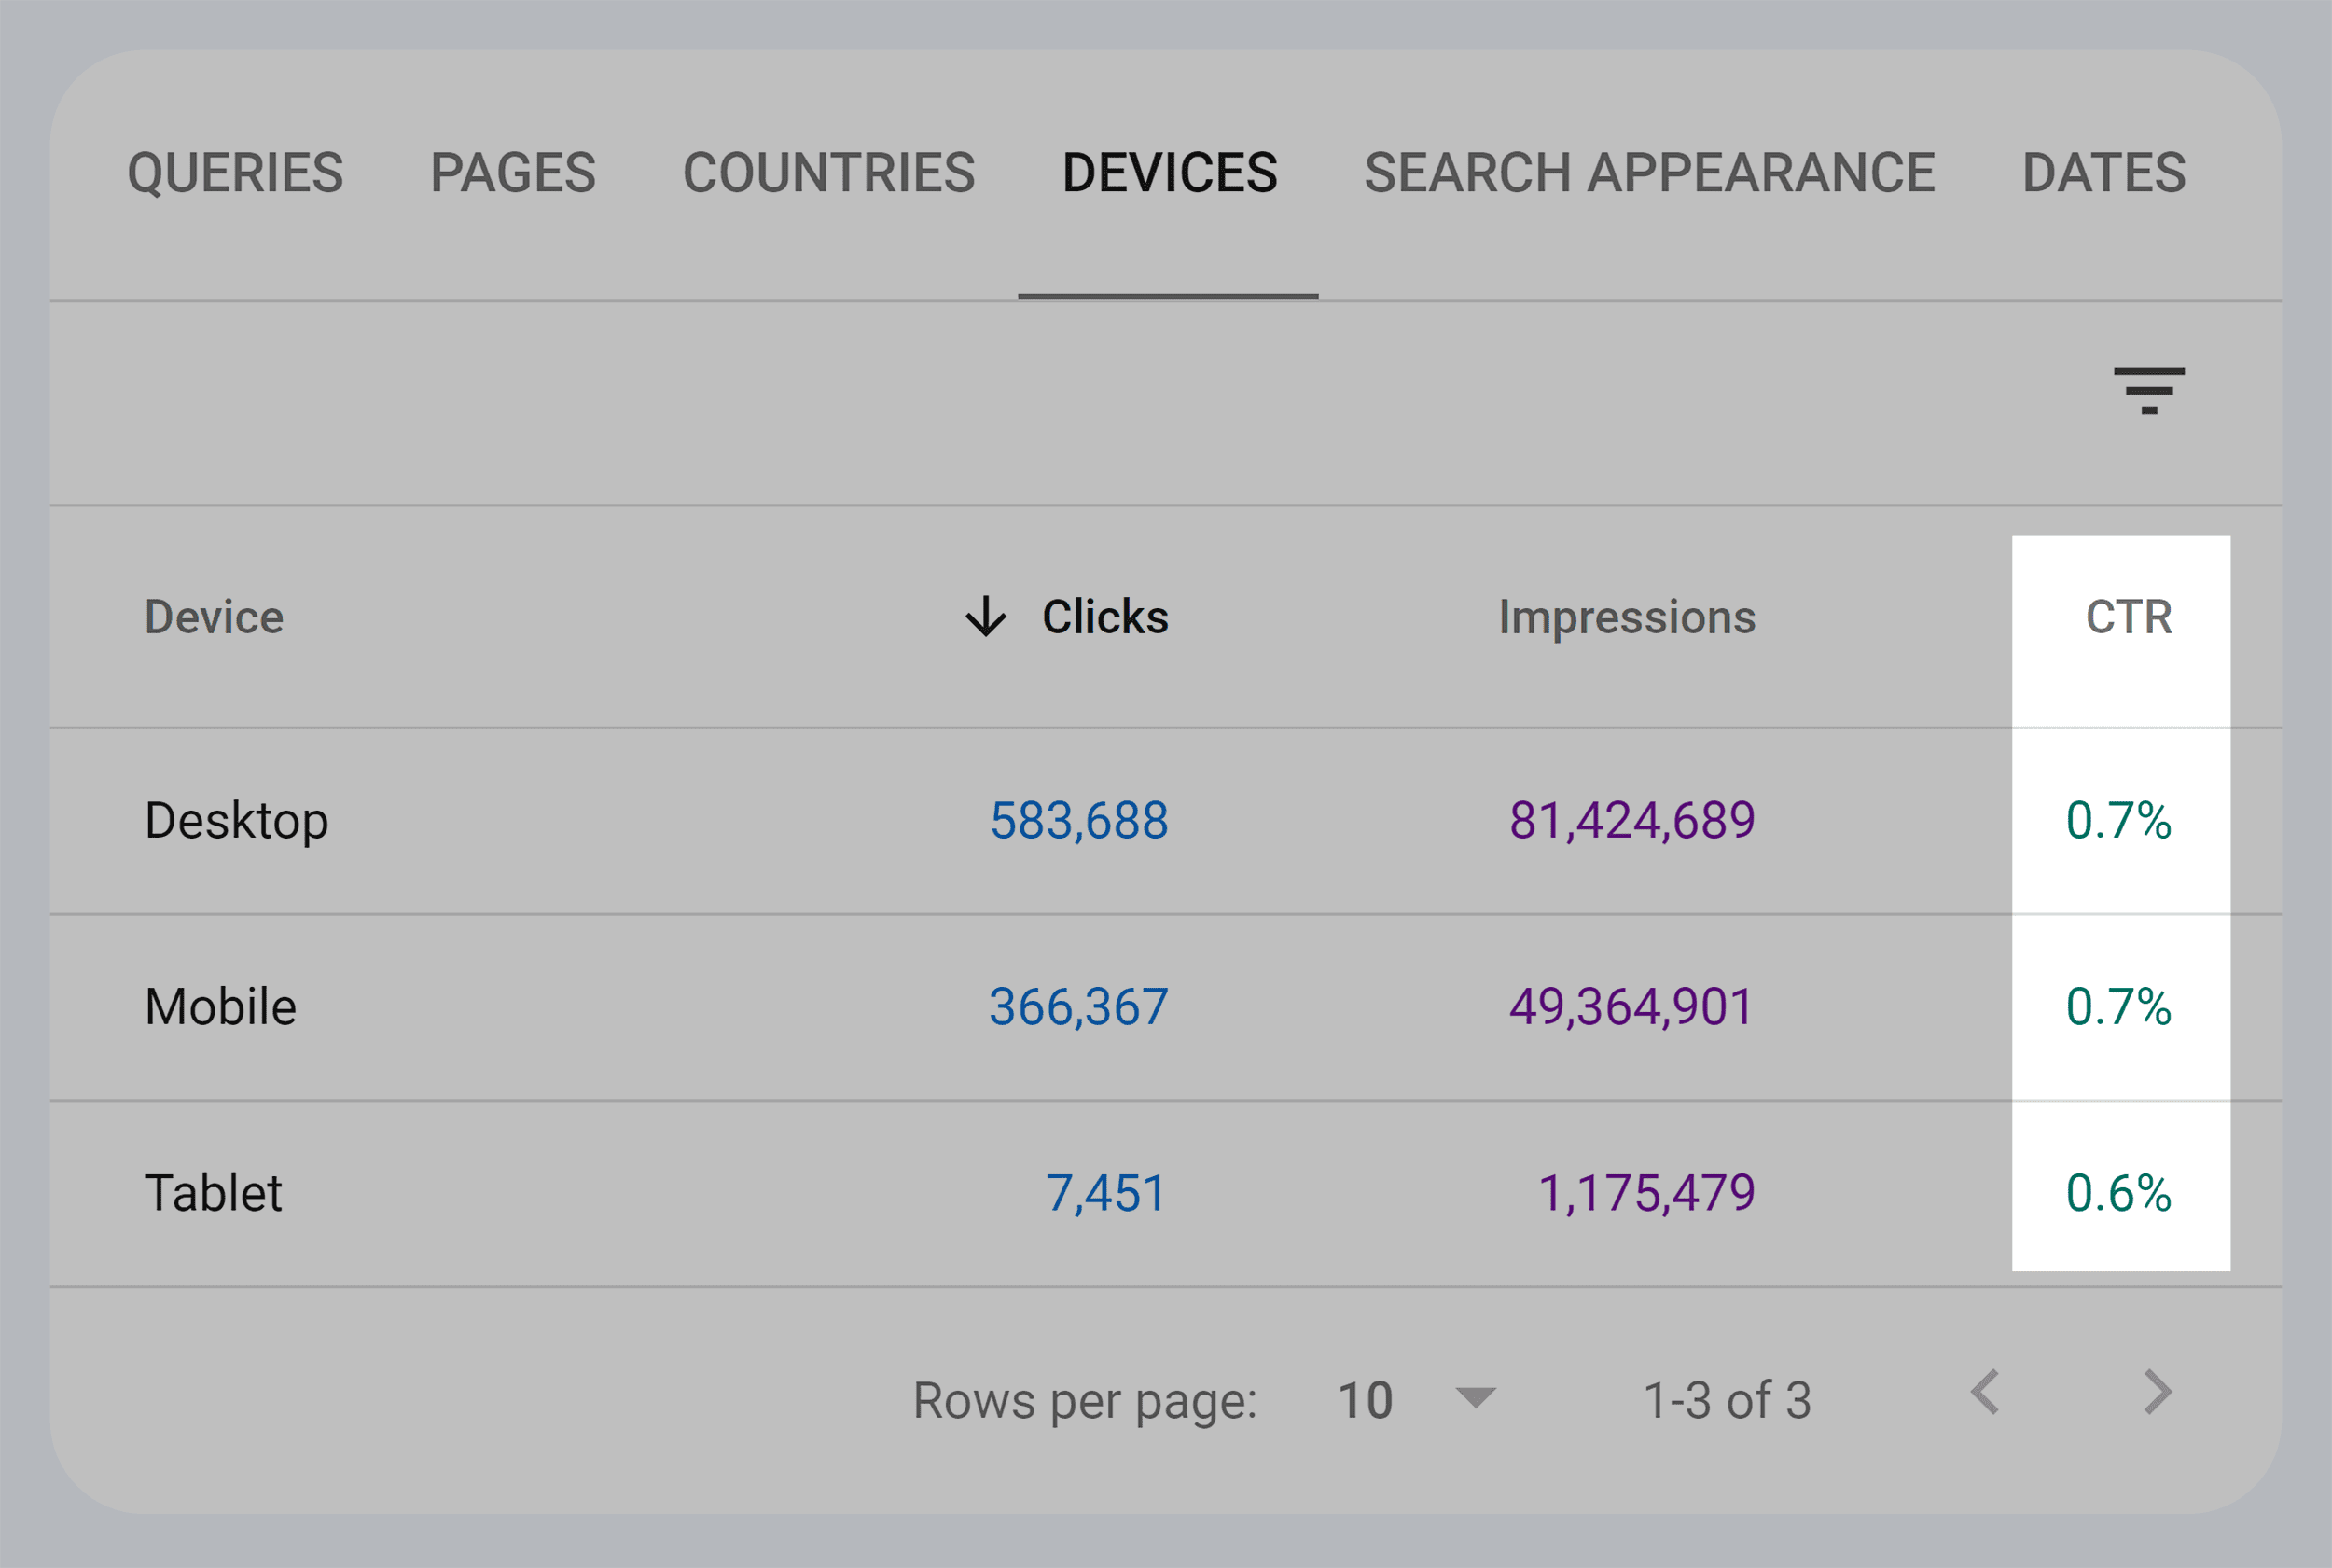Select the PAGES tab
2332x1568 pixels.
(x=512, y=172)
